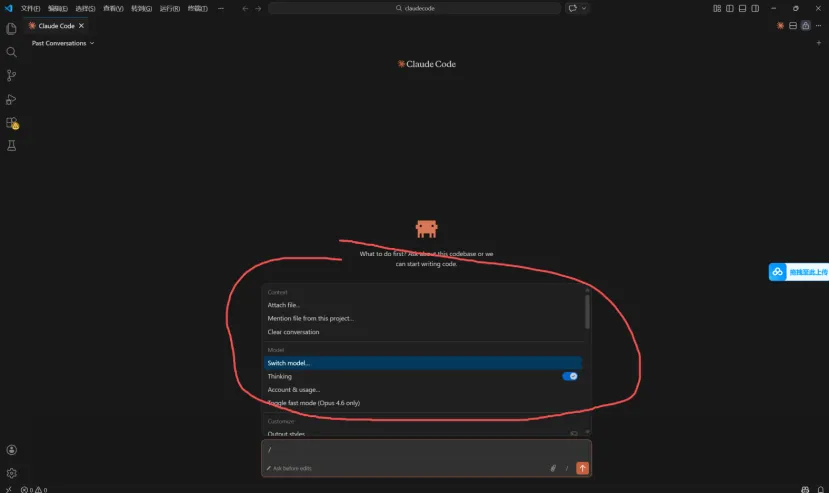Open the chat dropdown chevron in title bar

pos(584,8)
